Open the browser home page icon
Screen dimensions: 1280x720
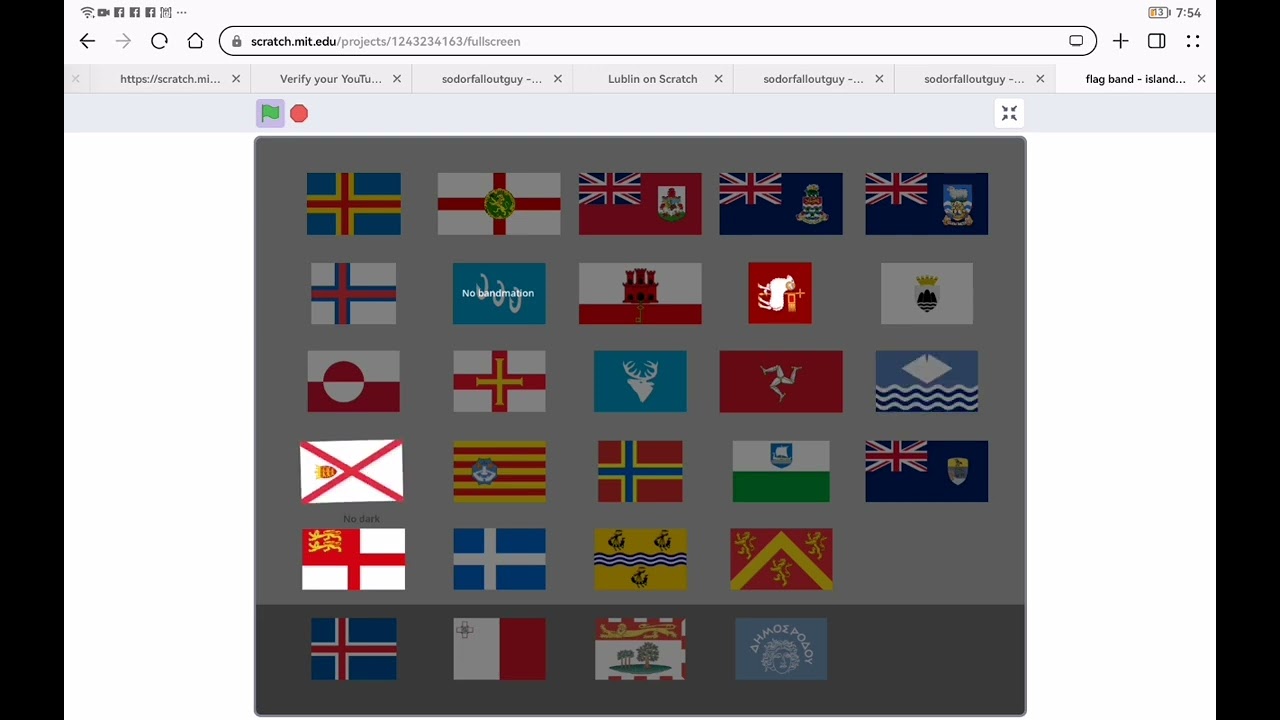click(x=195, y=41)
